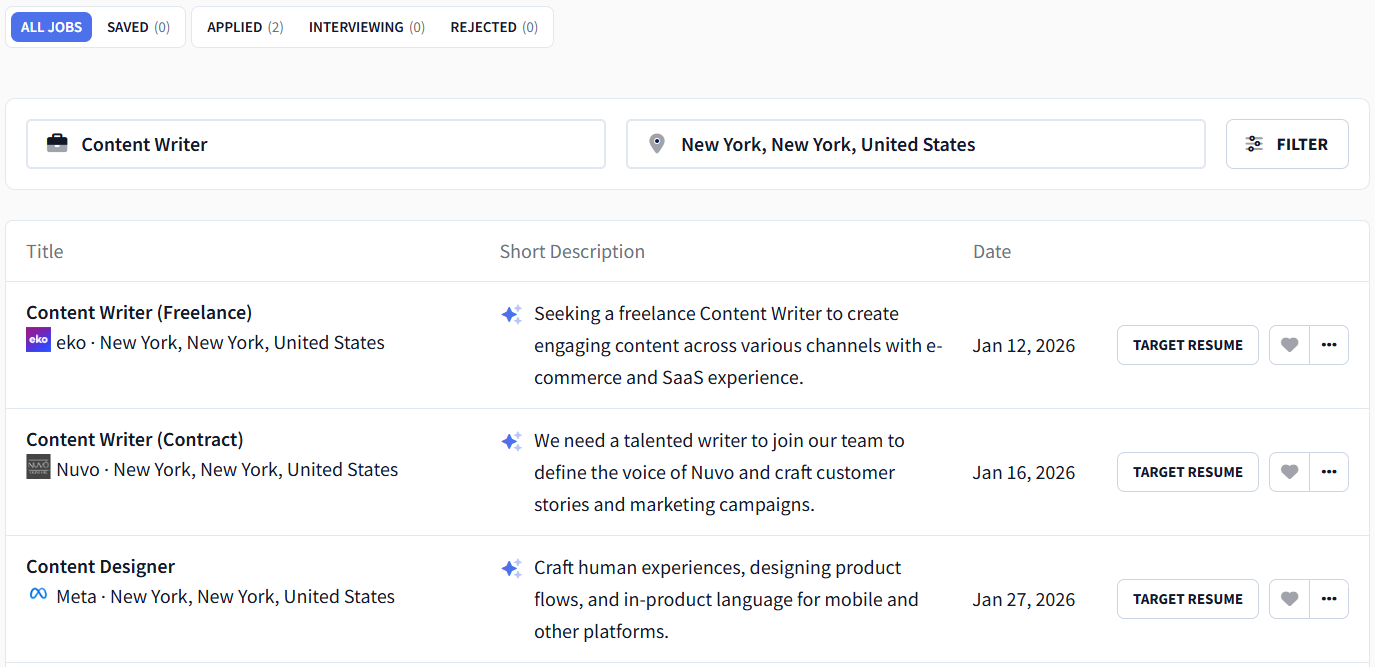The image size is (1375, 667).
Task: Target resume for the Meta Content Designer job
Action: point(1188,599)
